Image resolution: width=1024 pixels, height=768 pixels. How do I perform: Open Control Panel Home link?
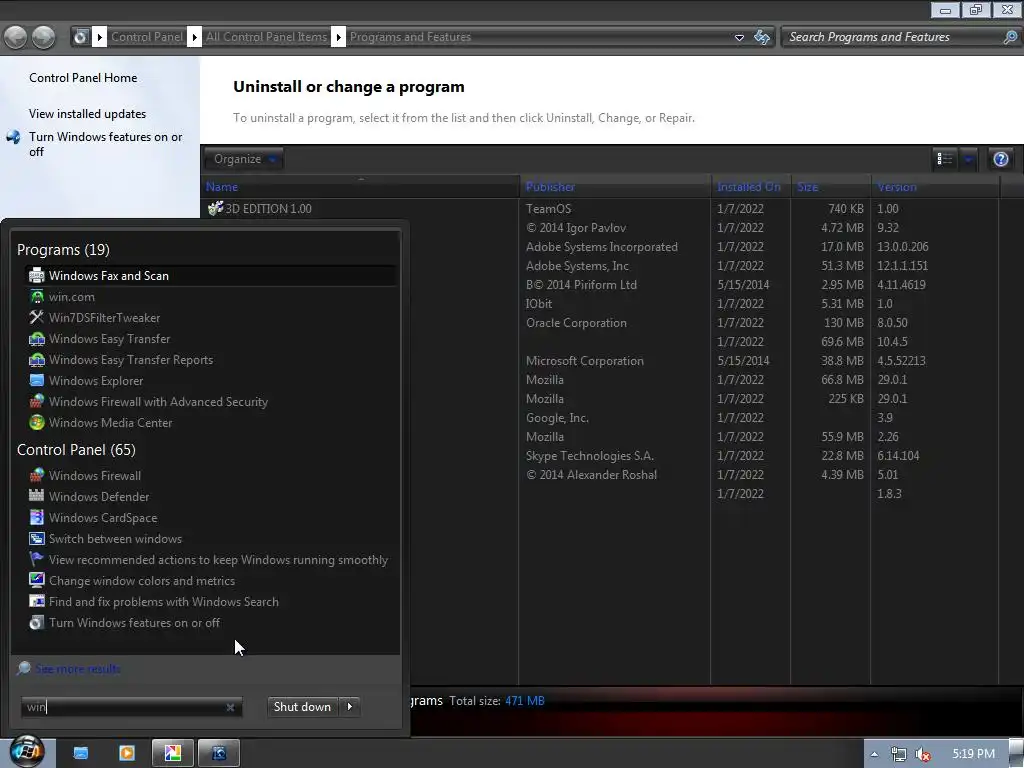click(x=83, y=78)
